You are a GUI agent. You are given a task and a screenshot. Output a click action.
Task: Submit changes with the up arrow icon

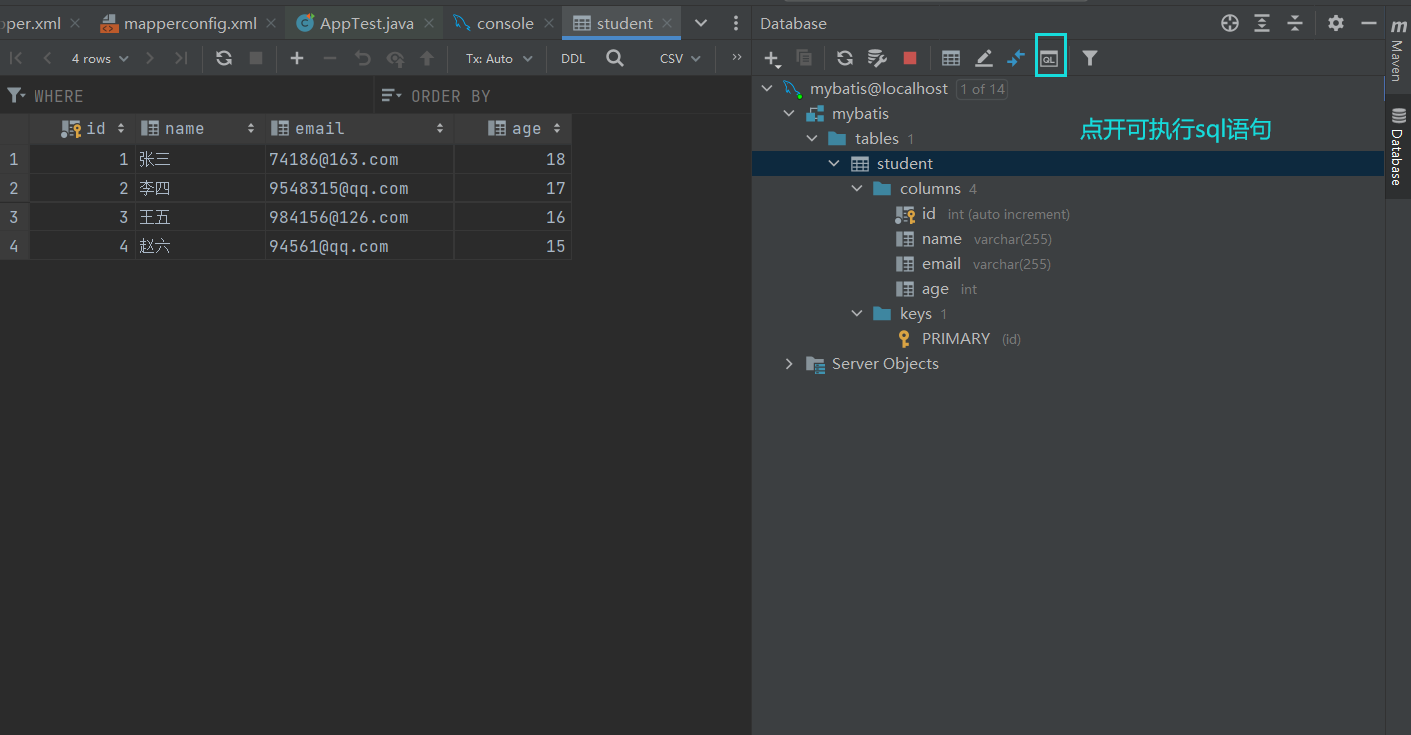pos(427,58)
